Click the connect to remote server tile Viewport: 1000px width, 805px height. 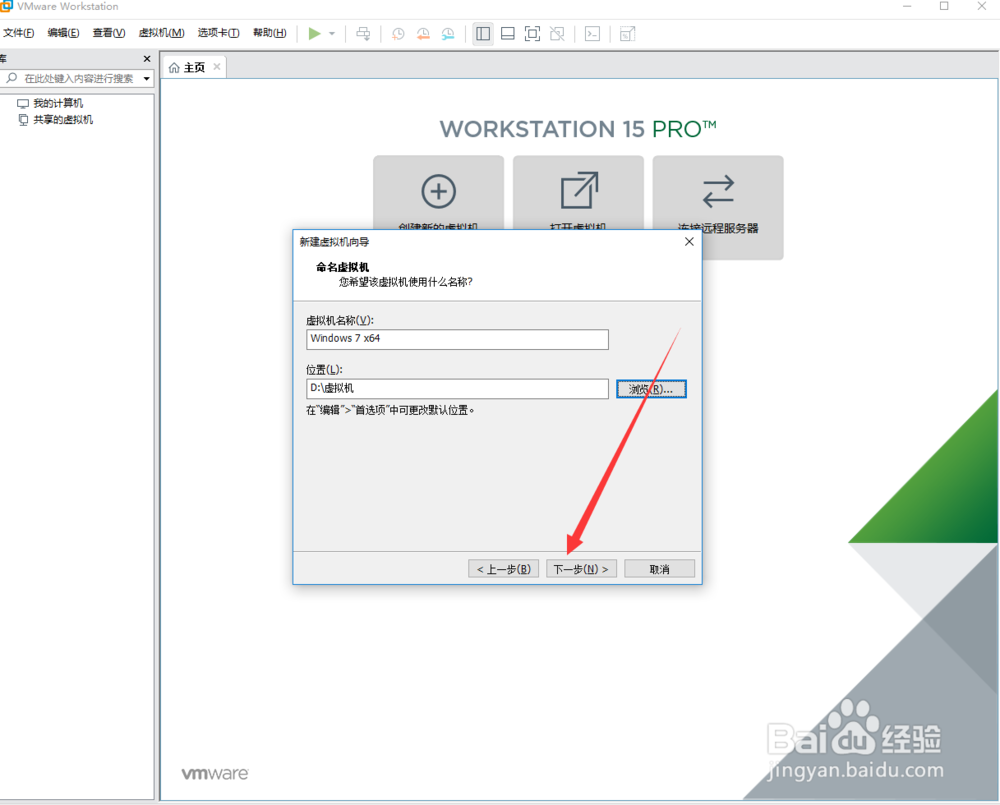point(718,207)
